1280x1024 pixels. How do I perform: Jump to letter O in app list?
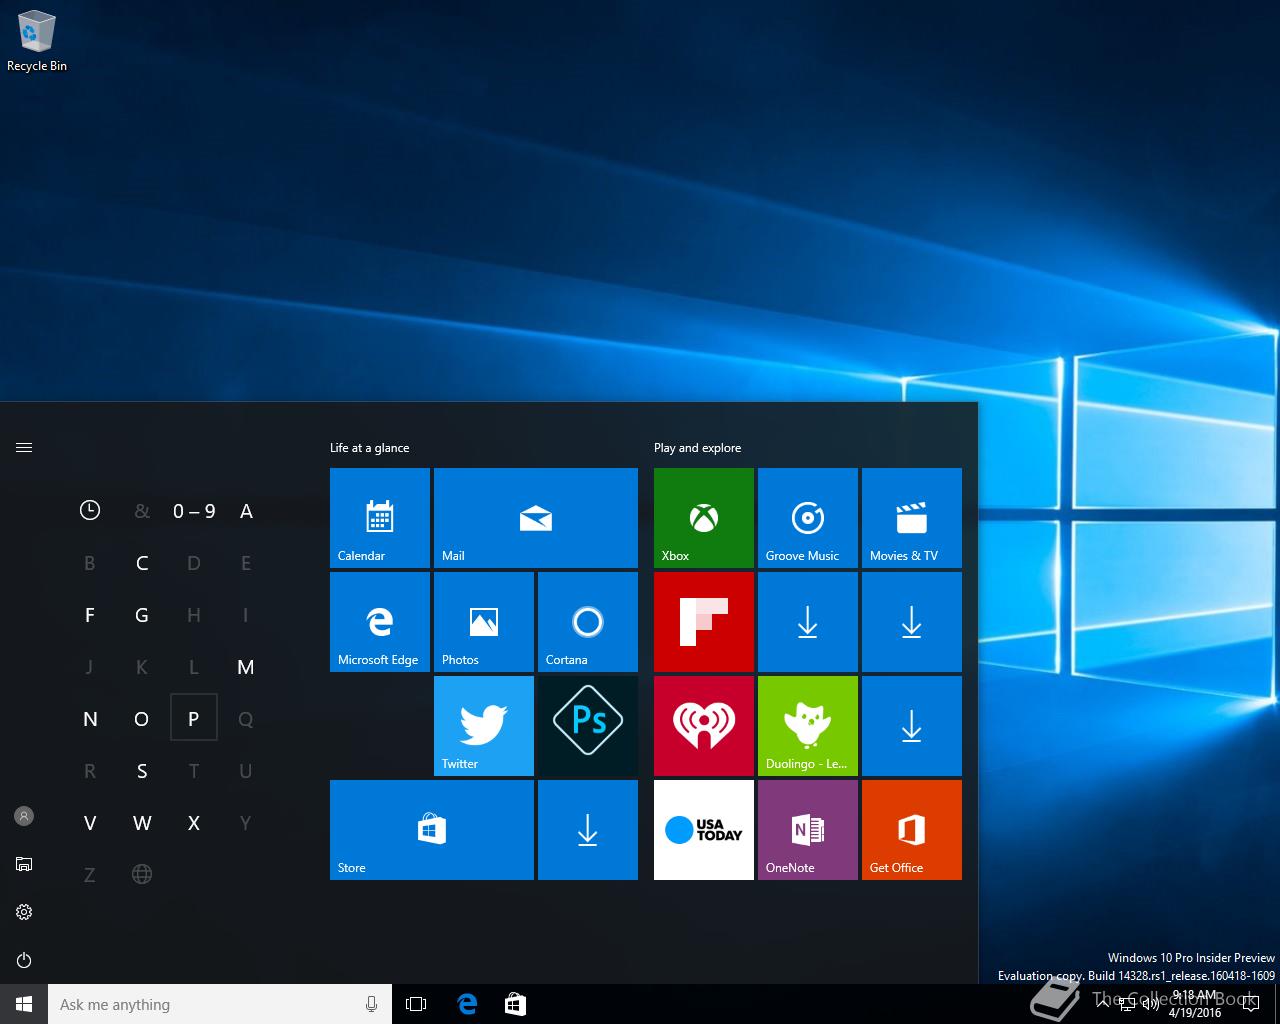click(142, 719)
